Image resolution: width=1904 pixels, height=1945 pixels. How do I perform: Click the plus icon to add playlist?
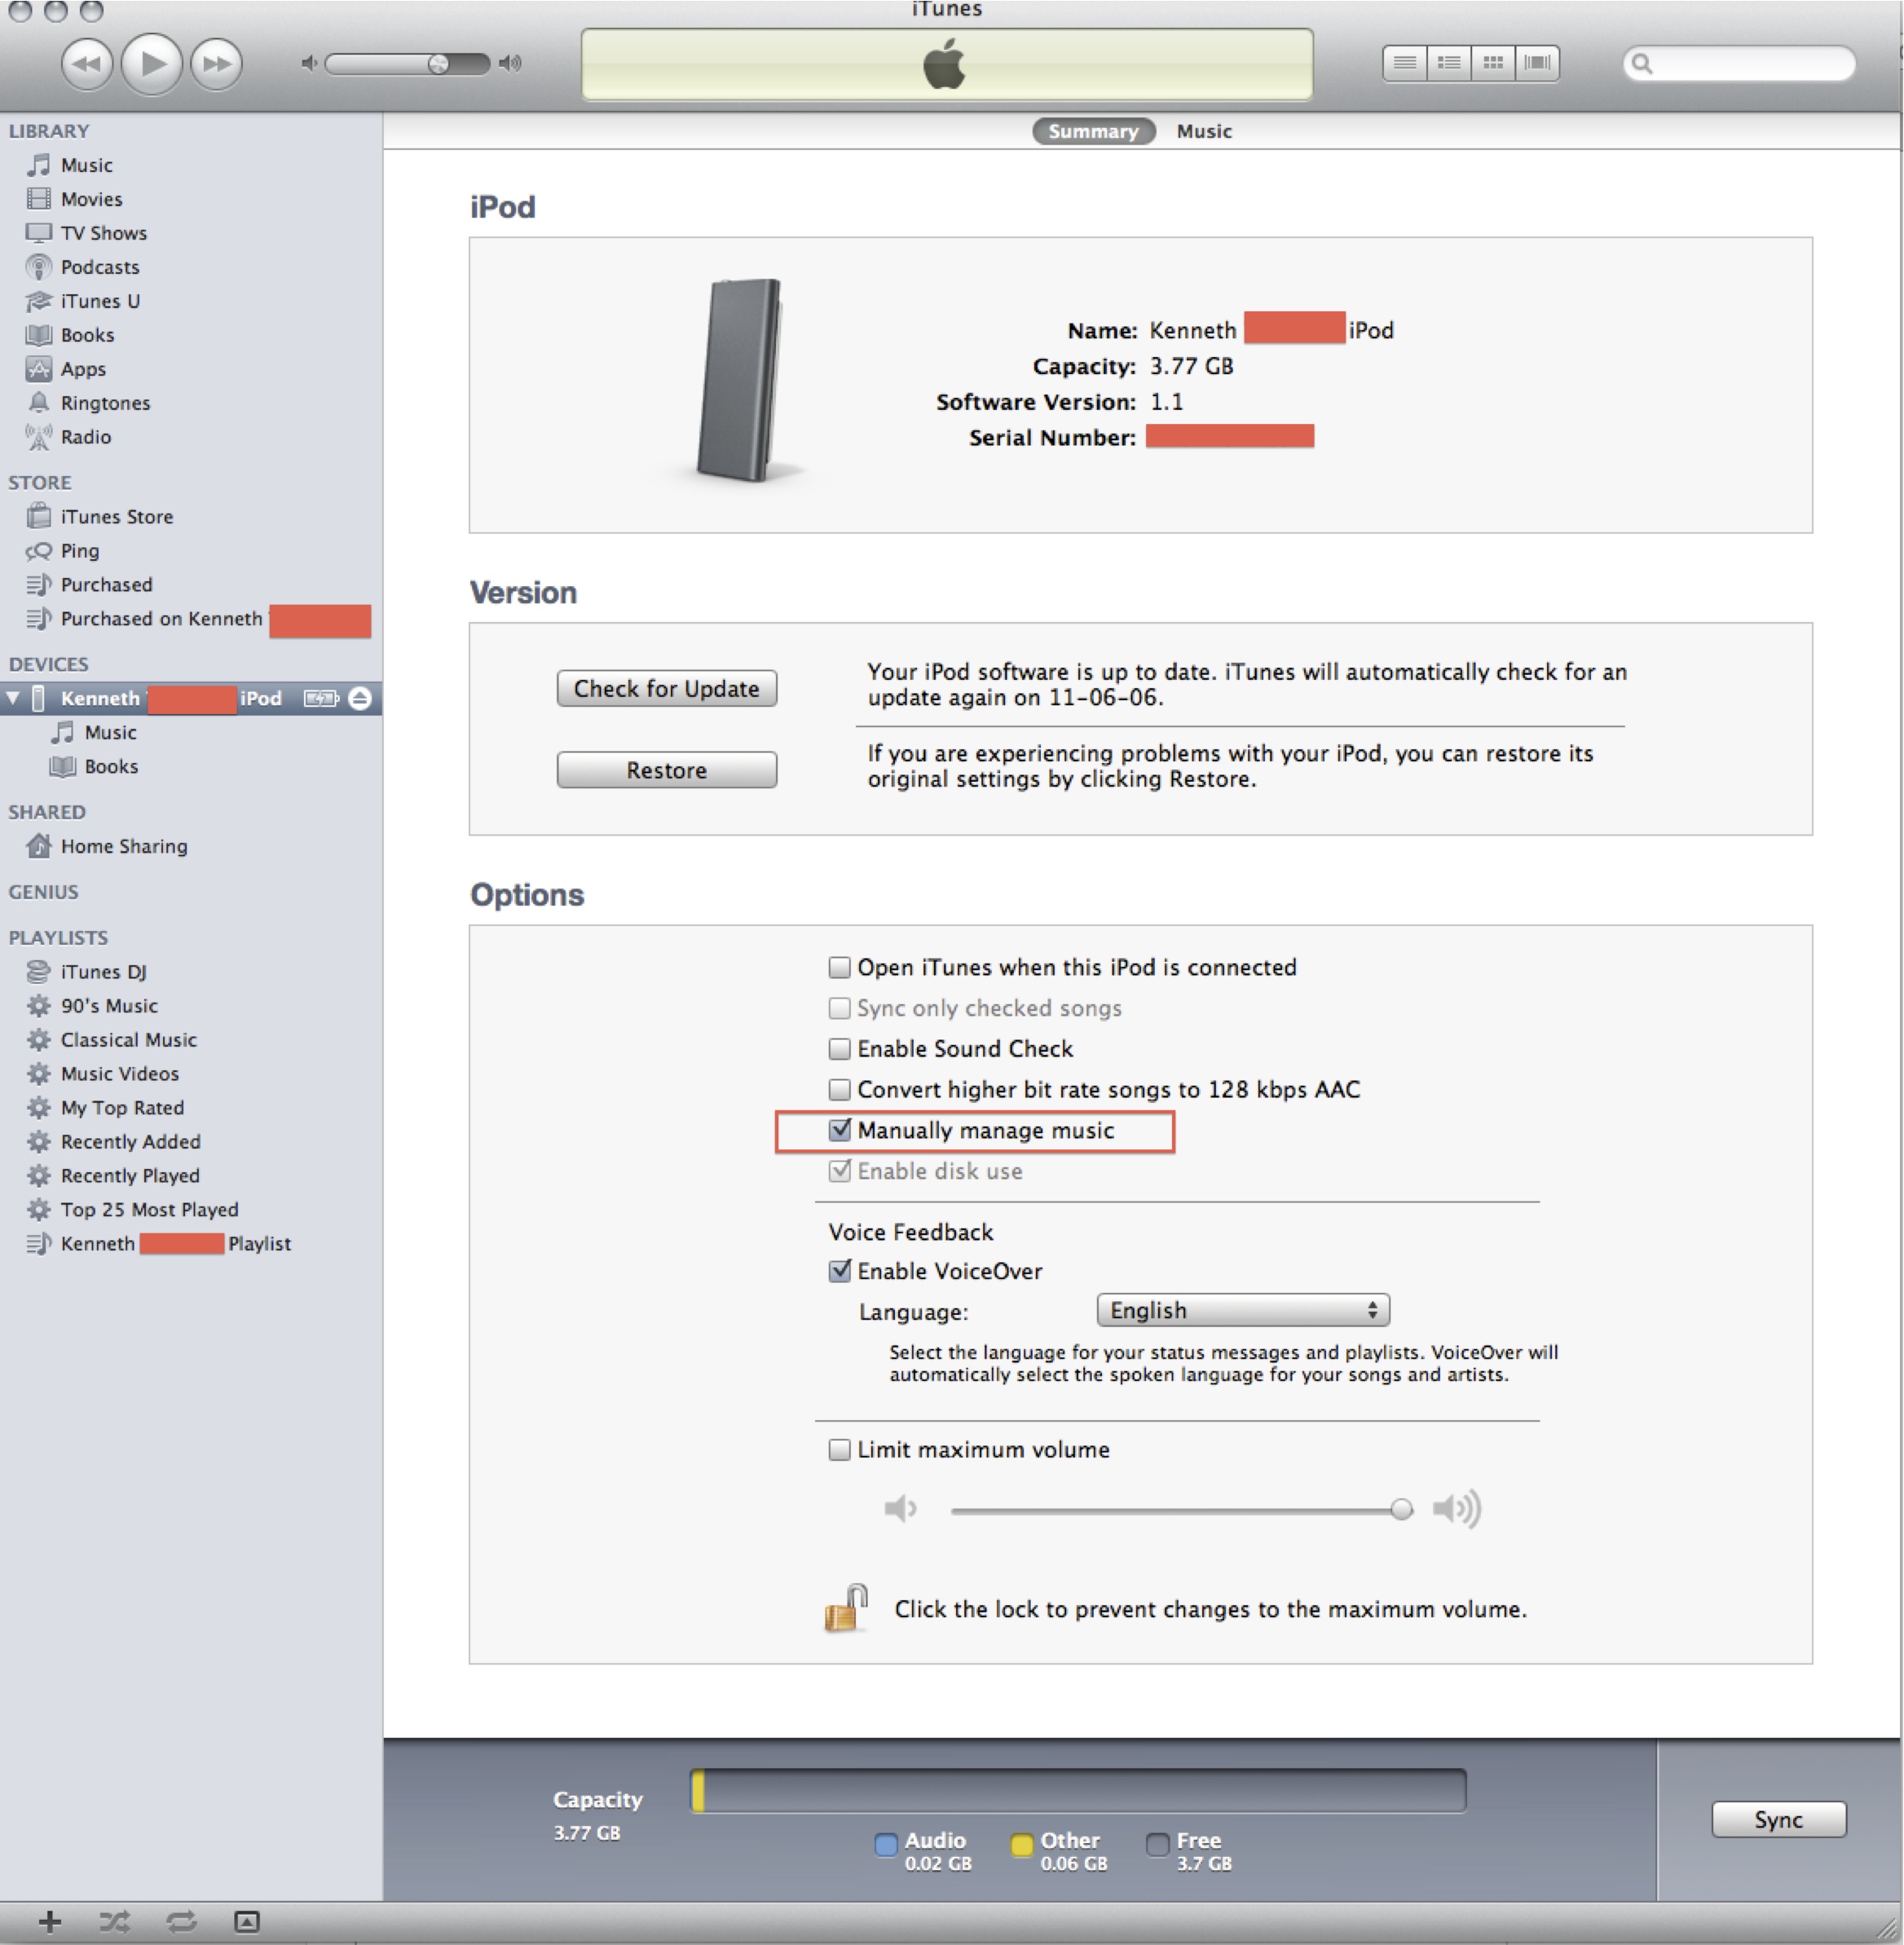pyautogui.click(x=50, y=1921)
